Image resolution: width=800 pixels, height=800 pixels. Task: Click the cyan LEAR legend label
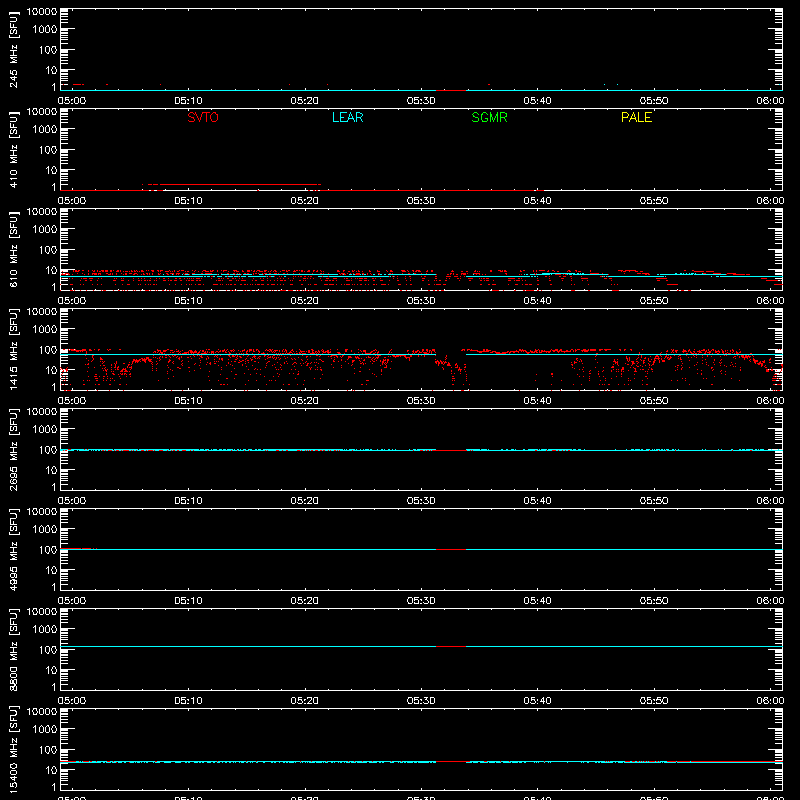tap(347, 117)
